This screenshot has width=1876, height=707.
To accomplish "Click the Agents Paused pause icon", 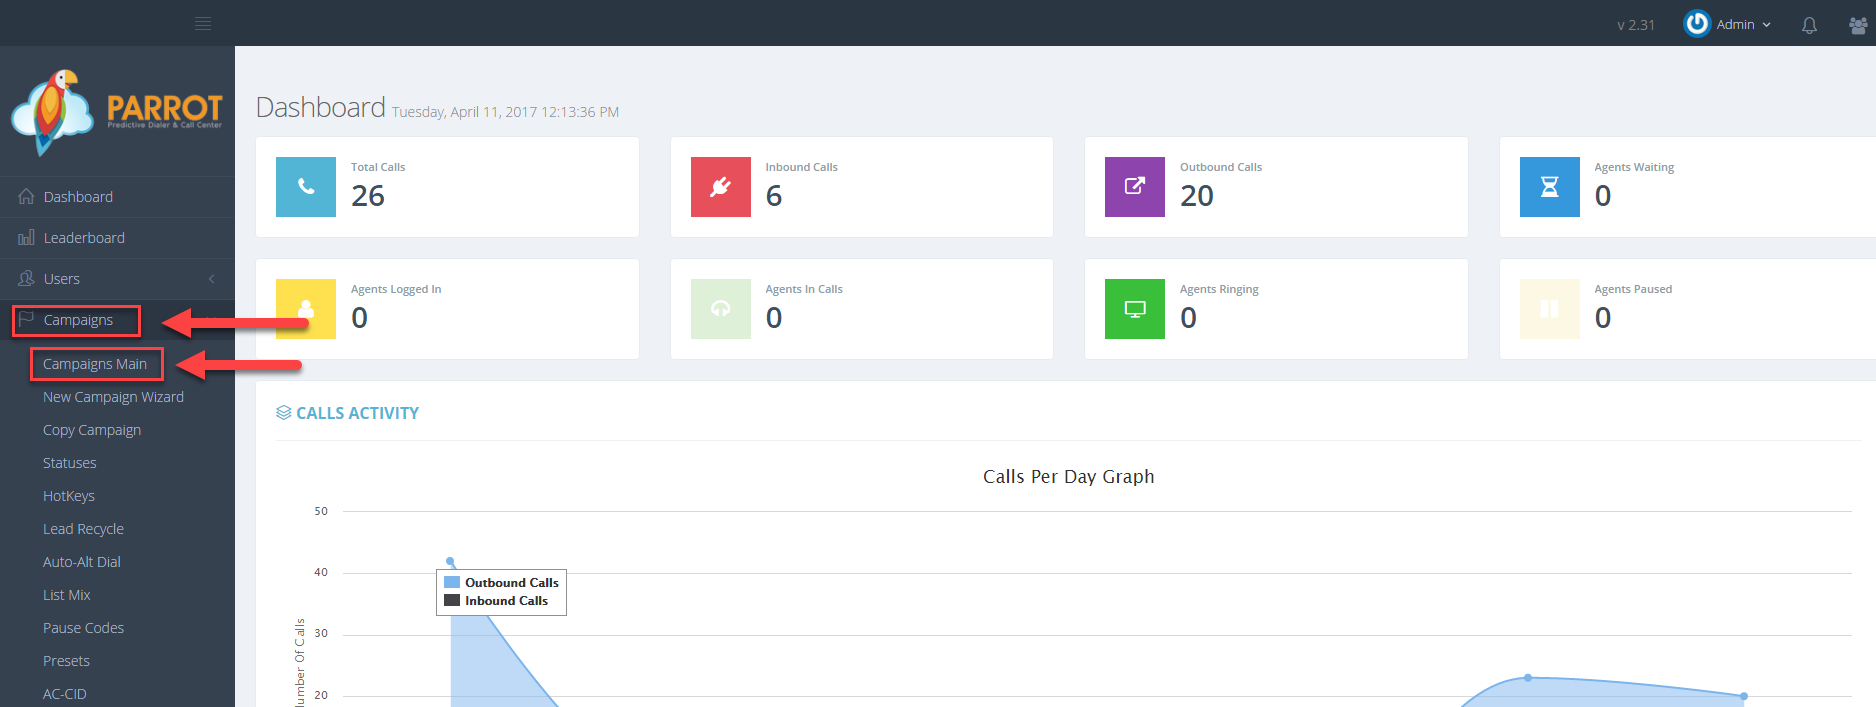I will (x=1550, y=309).
